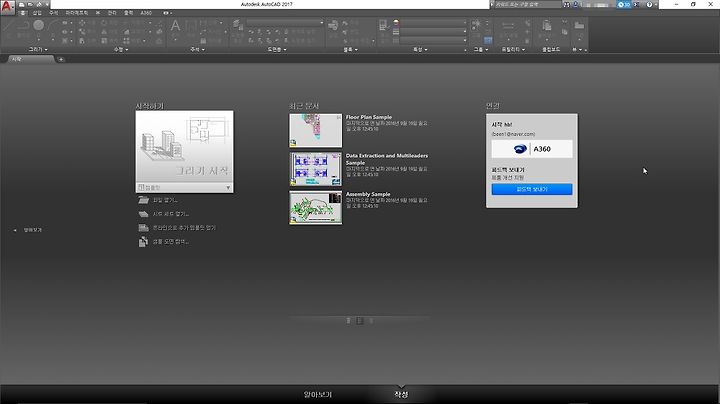Image resolution: width=720 pixels, height=404 pixels.
Task: Select the Line draw tool in ribbon
Action: [8, 26]
